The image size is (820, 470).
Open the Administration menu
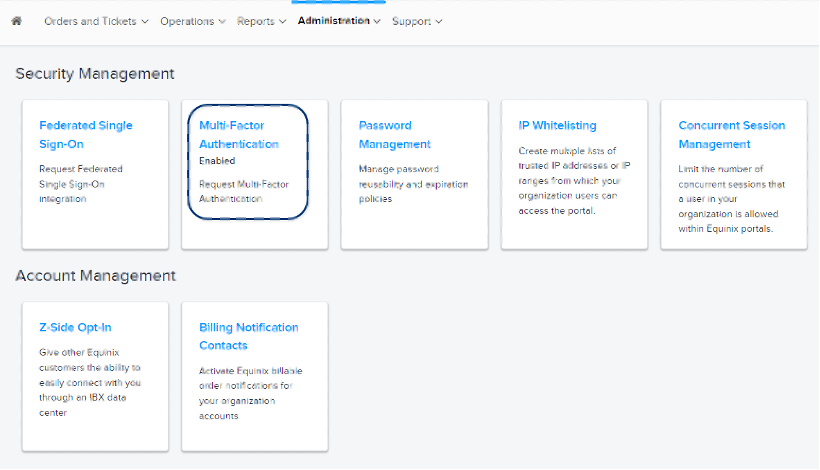pyautogui.click(x=339, y=21)
